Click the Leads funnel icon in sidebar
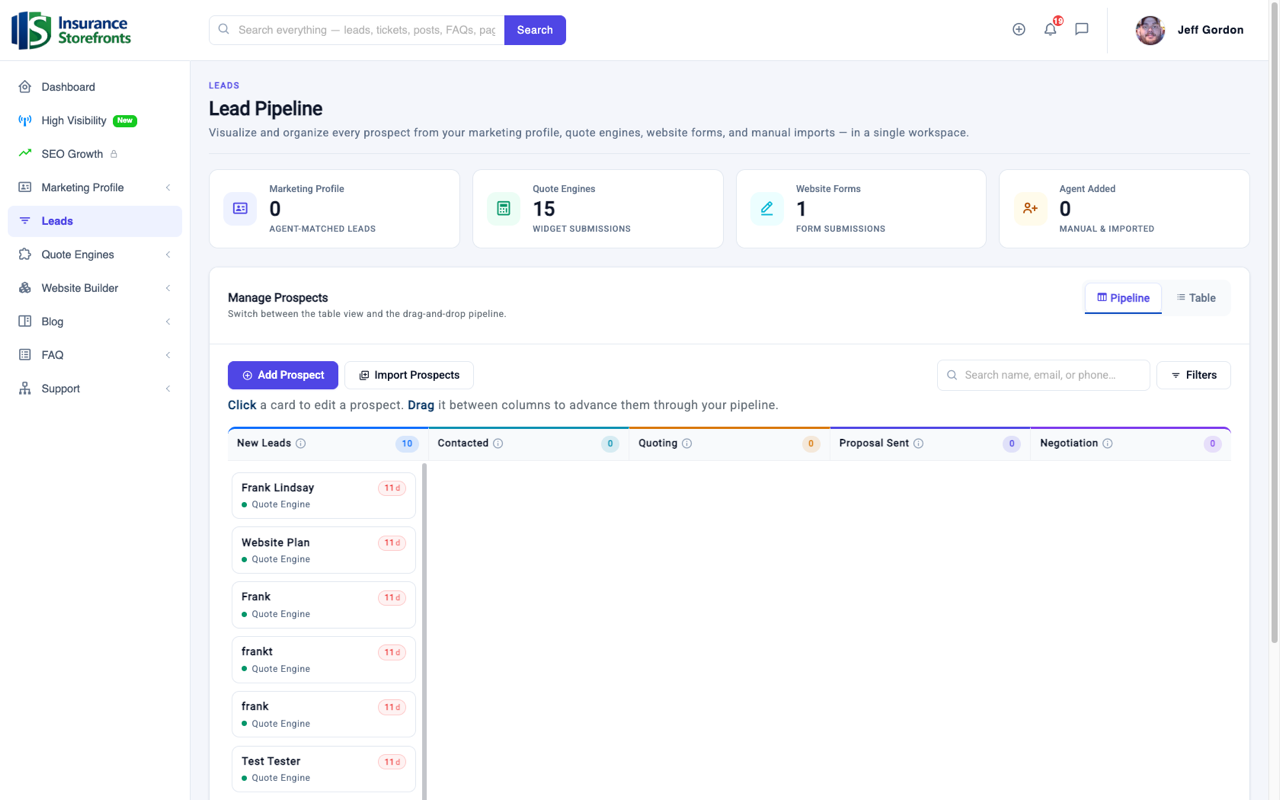 coord(25,221)
